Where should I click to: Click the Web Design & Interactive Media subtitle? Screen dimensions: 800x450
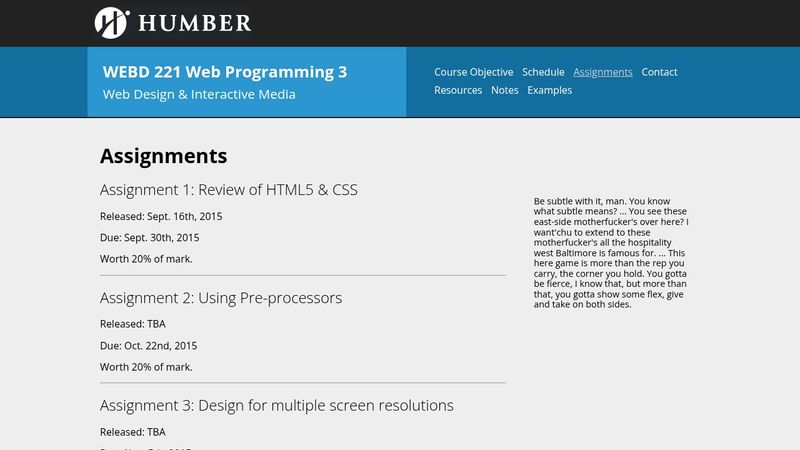(199, 95)
